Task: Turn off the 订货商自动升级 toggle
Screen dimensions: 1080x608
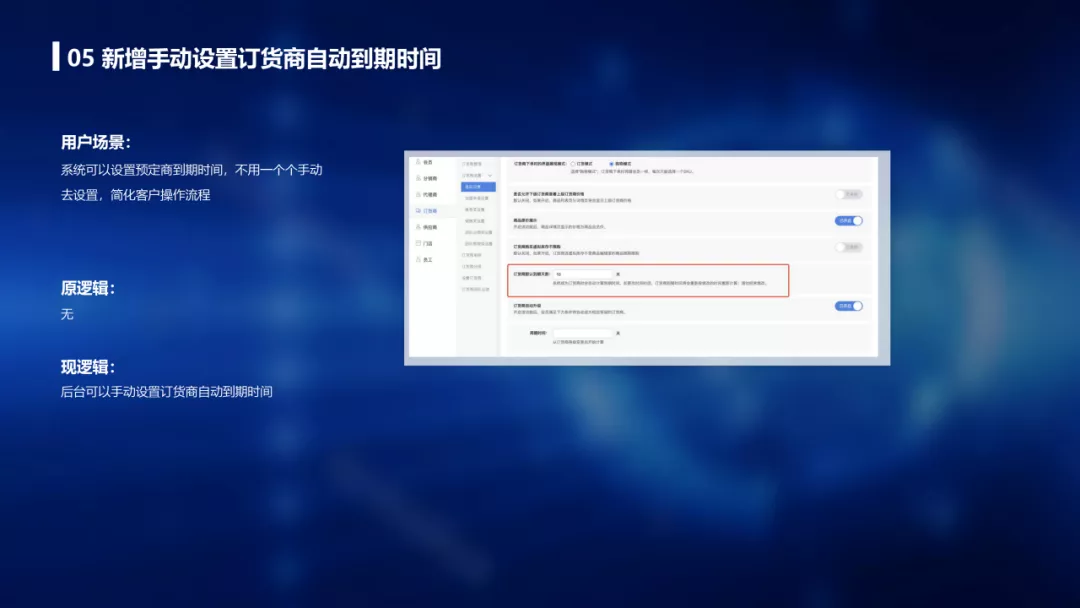Action: pos(849,306)
